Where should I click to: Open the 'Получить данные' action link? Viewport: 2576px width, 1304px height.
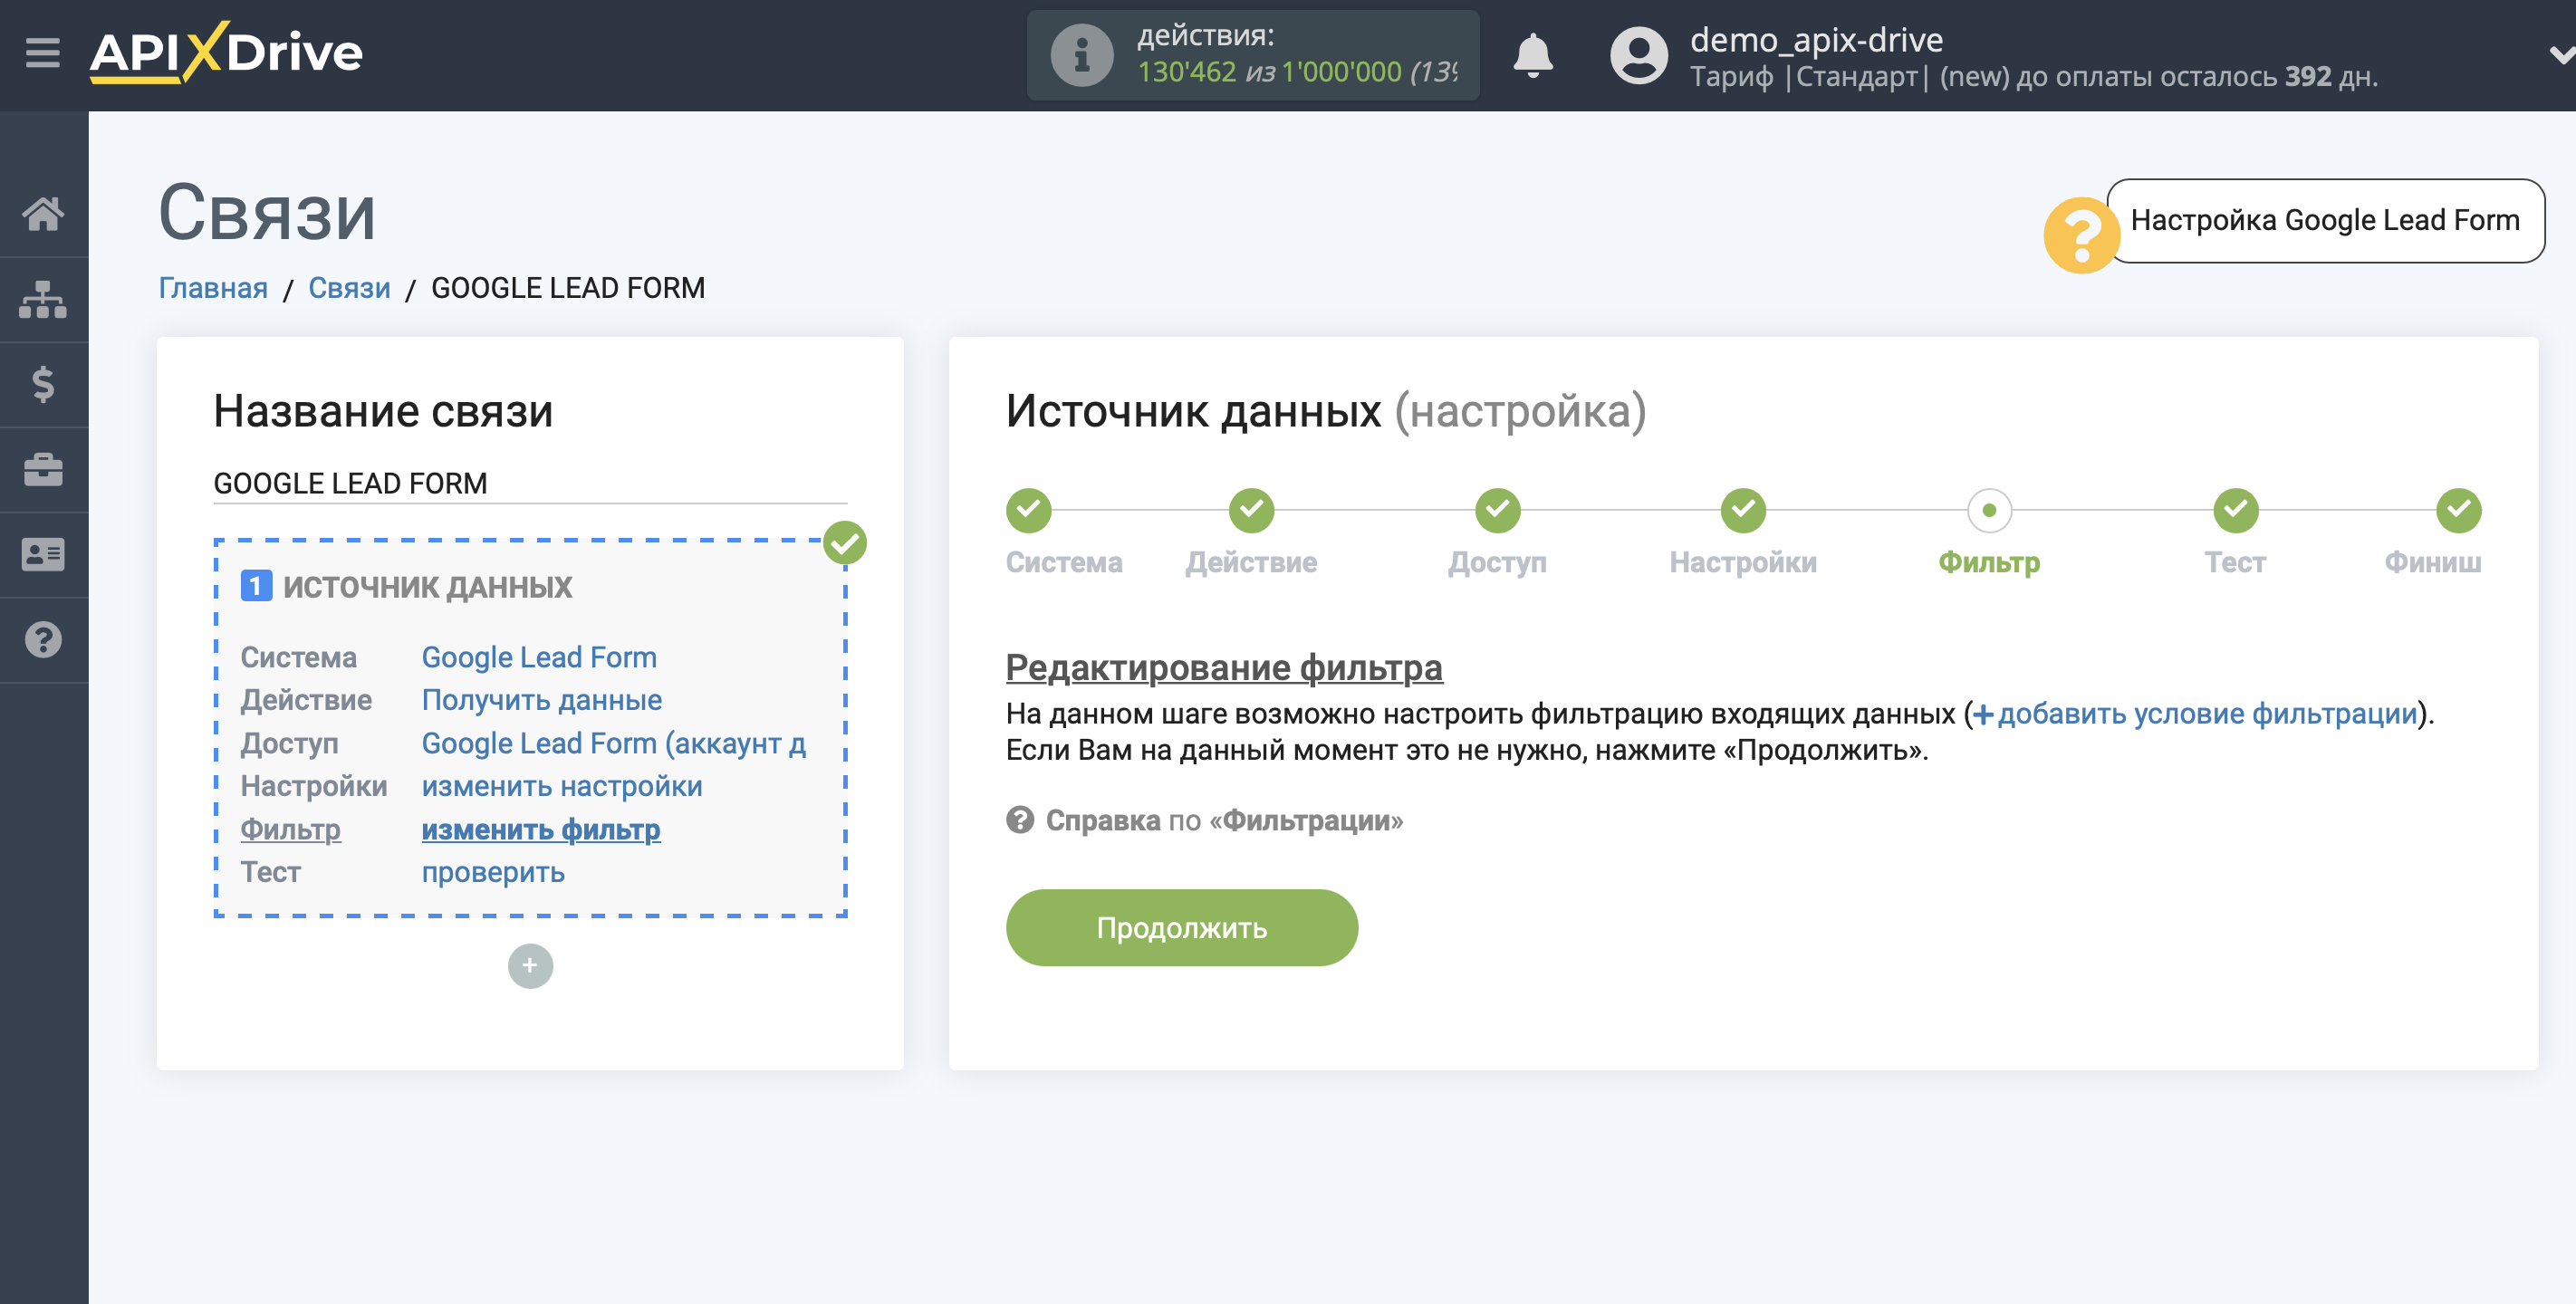(541, 700)
